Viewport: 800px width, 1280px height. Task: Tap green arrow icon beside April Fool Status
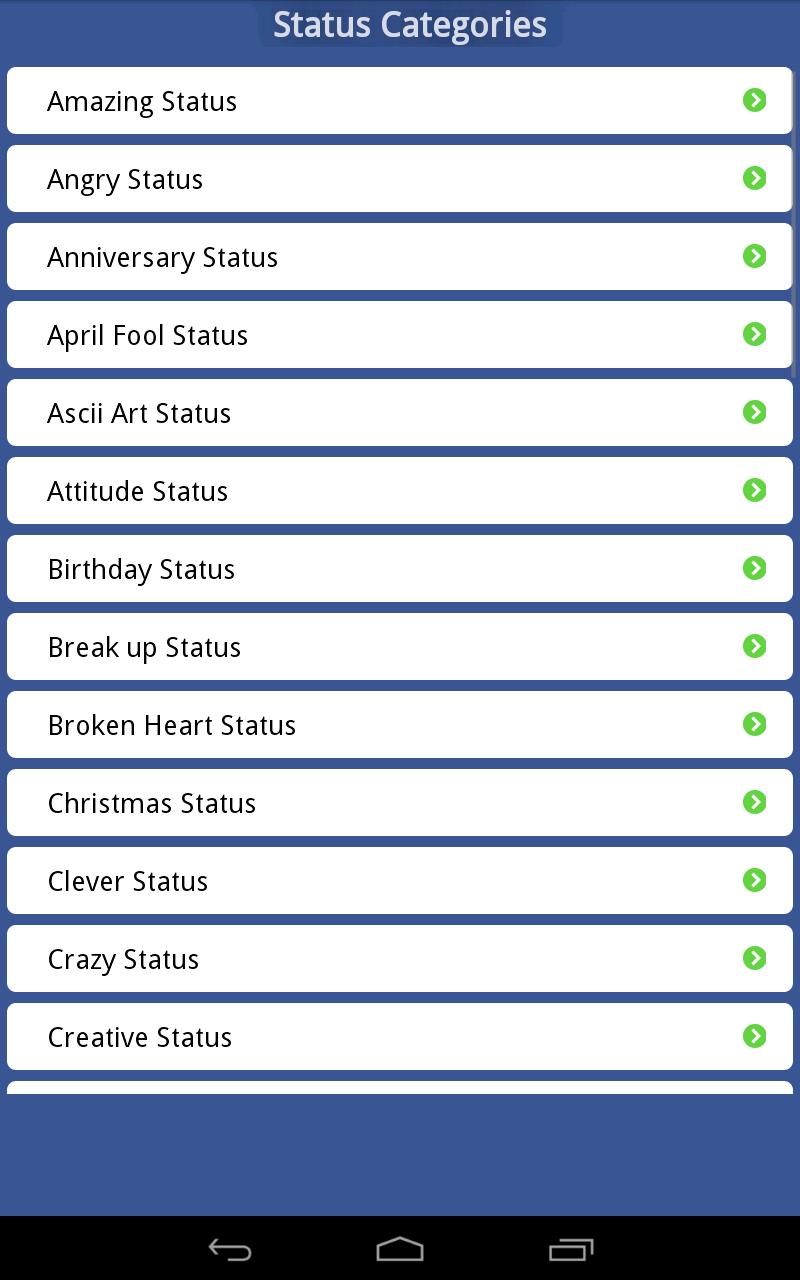click(x=755, y=334)
